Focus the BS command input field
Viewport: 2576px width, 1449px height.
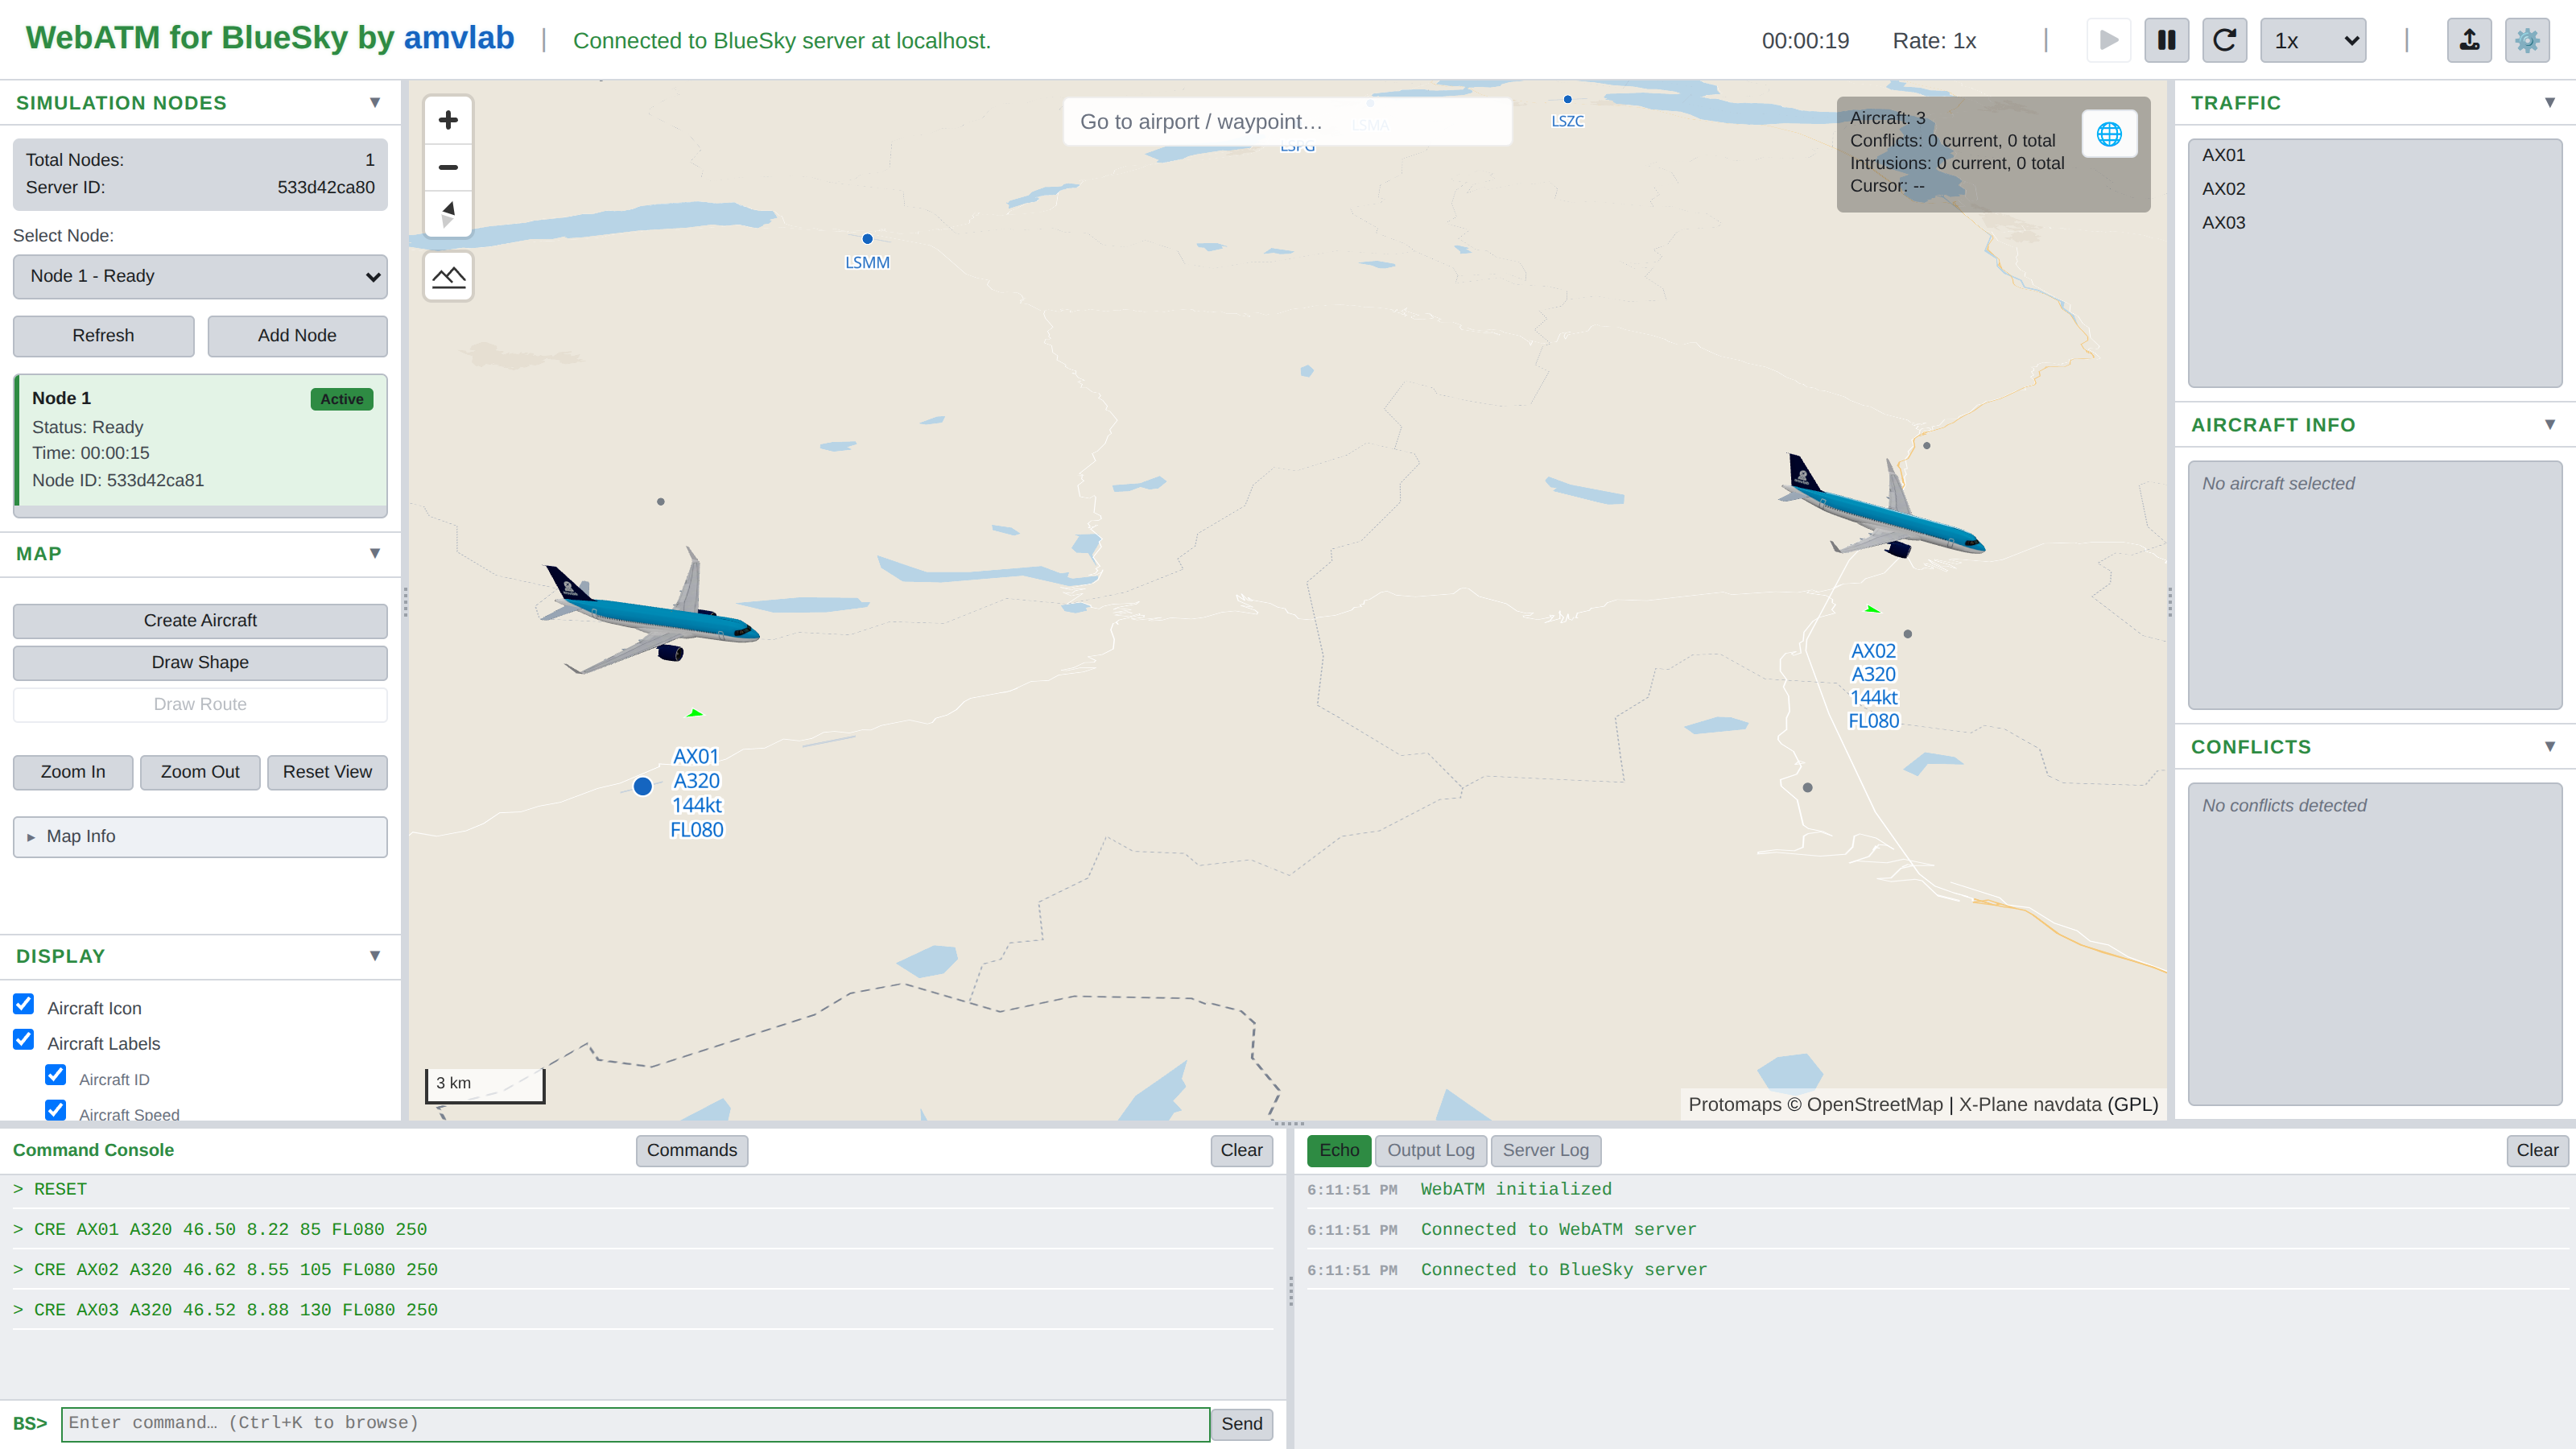635,1424
